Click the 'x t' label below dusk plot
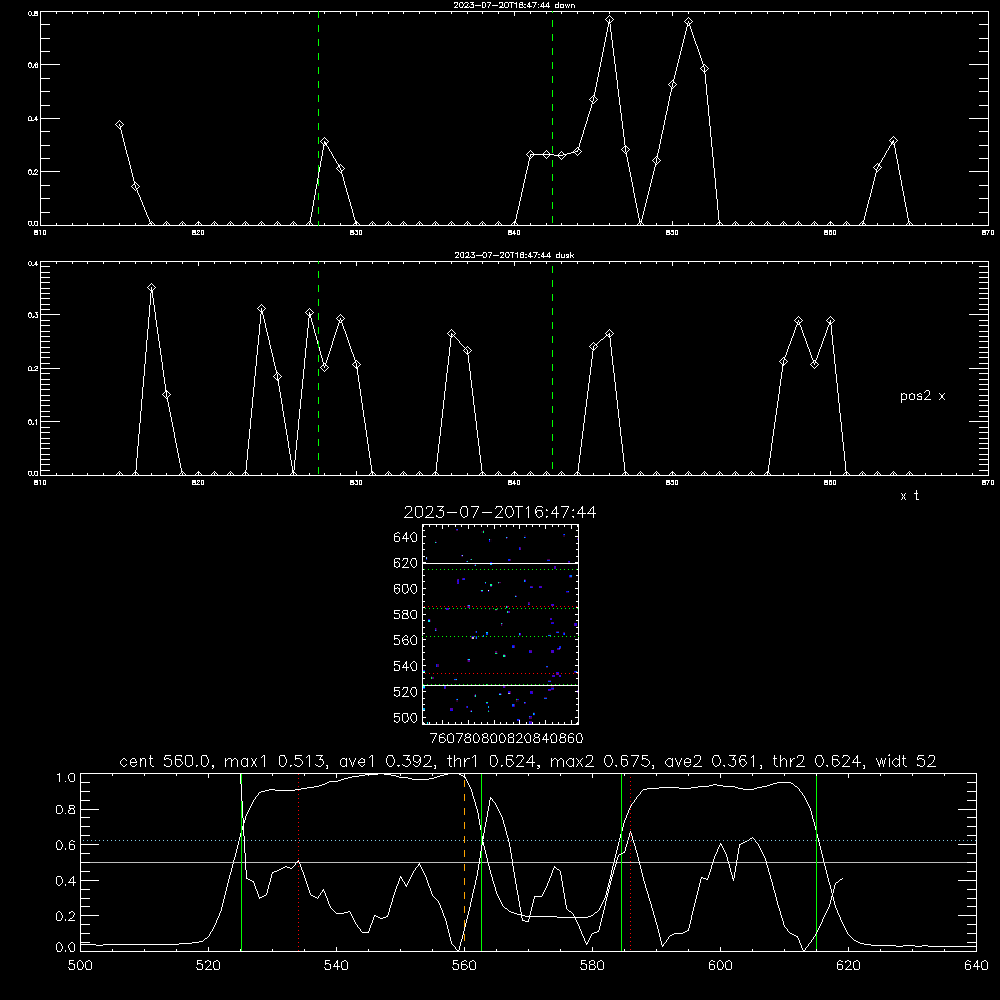The height and width of the screenshot is (1000, 1000). point(909,496)
